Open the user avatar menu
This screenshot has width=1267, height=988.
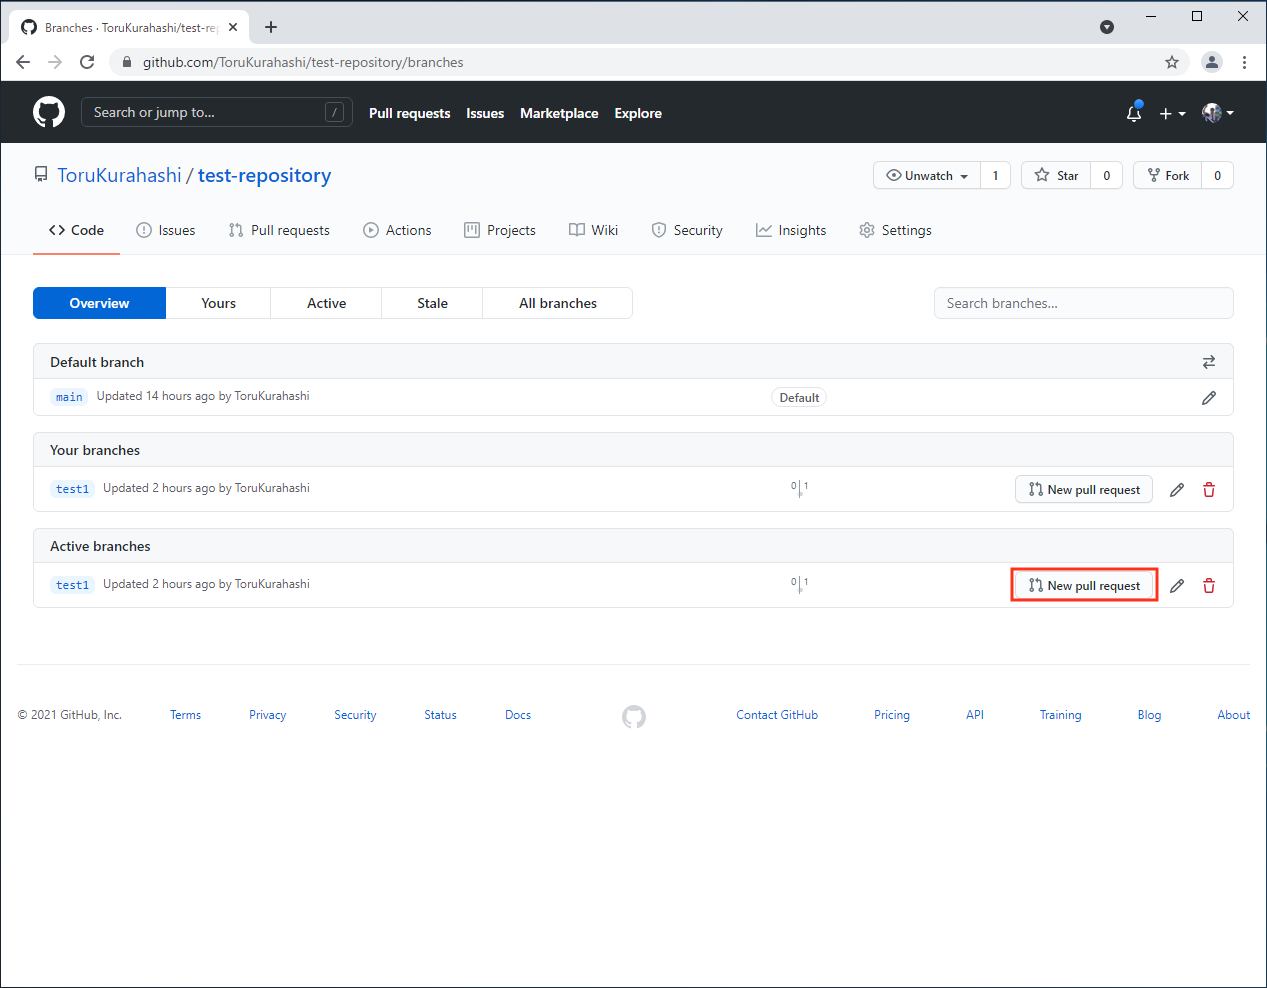click(1218, 113)
